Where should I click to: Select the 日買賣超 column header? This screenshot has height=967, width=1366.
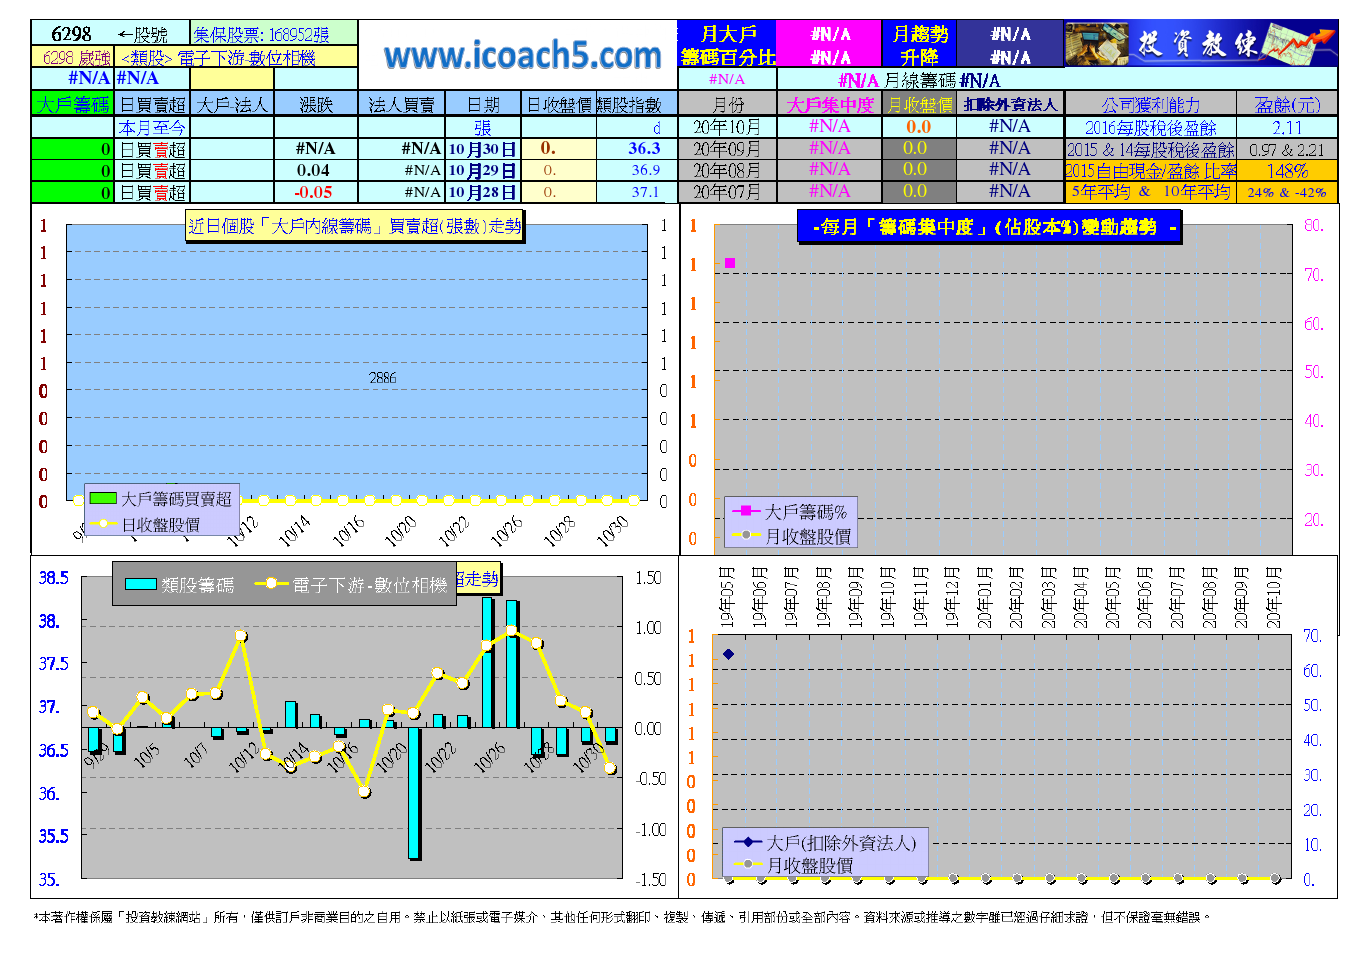pos(152,104)
